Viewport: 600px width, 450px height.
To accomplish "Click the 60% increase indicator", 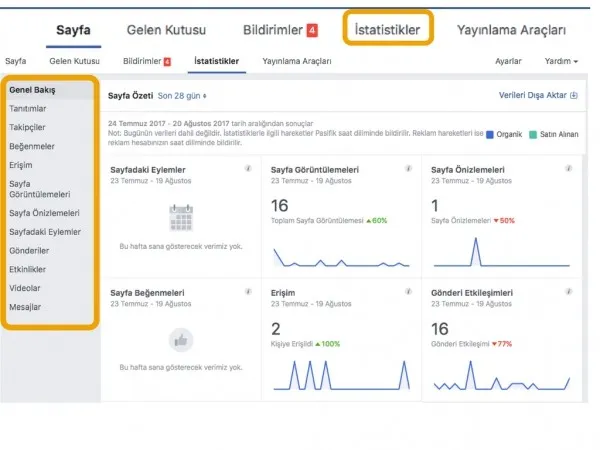I will tap(377, 221).
